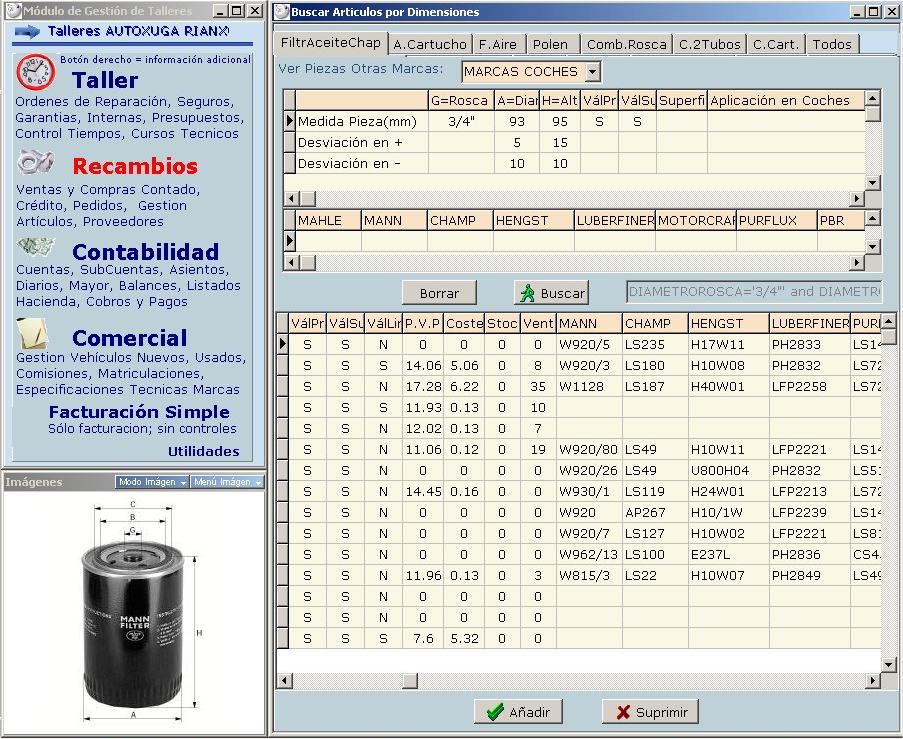Open the Recambios module

coord(135,166)
